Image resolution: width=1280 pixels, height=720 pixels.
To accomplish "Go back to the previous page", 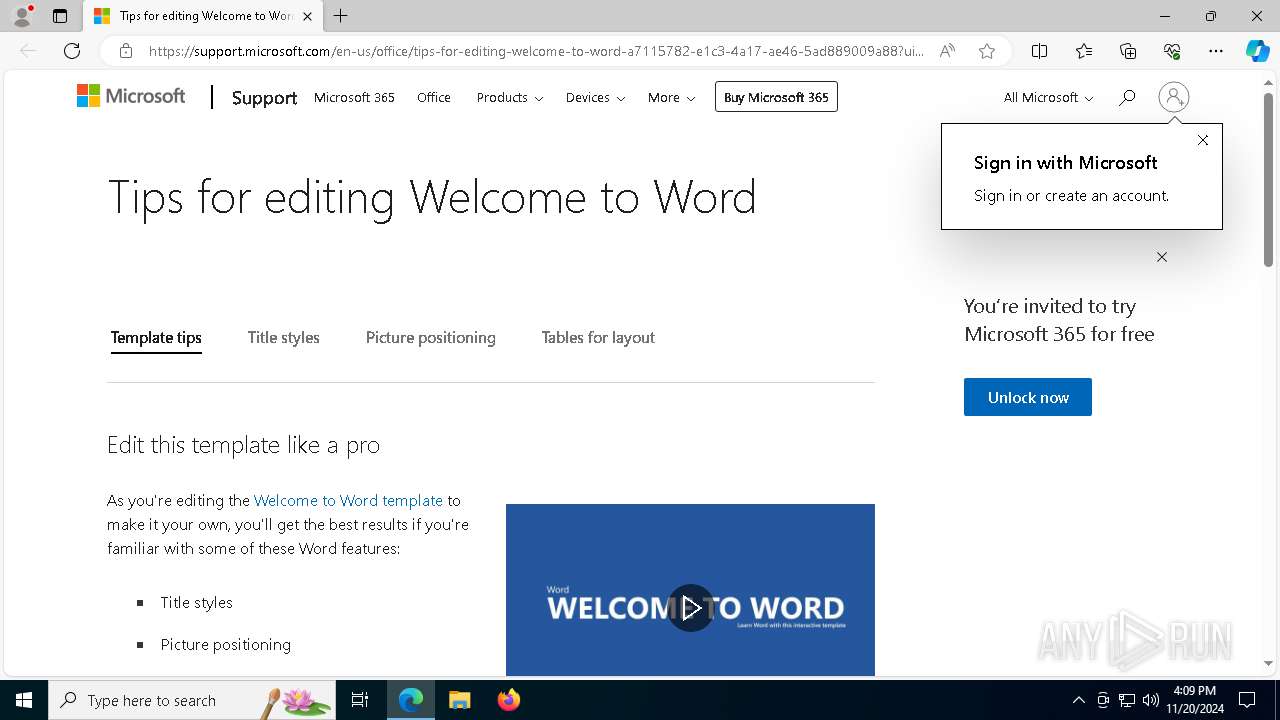I will click(x=28, y=51).
